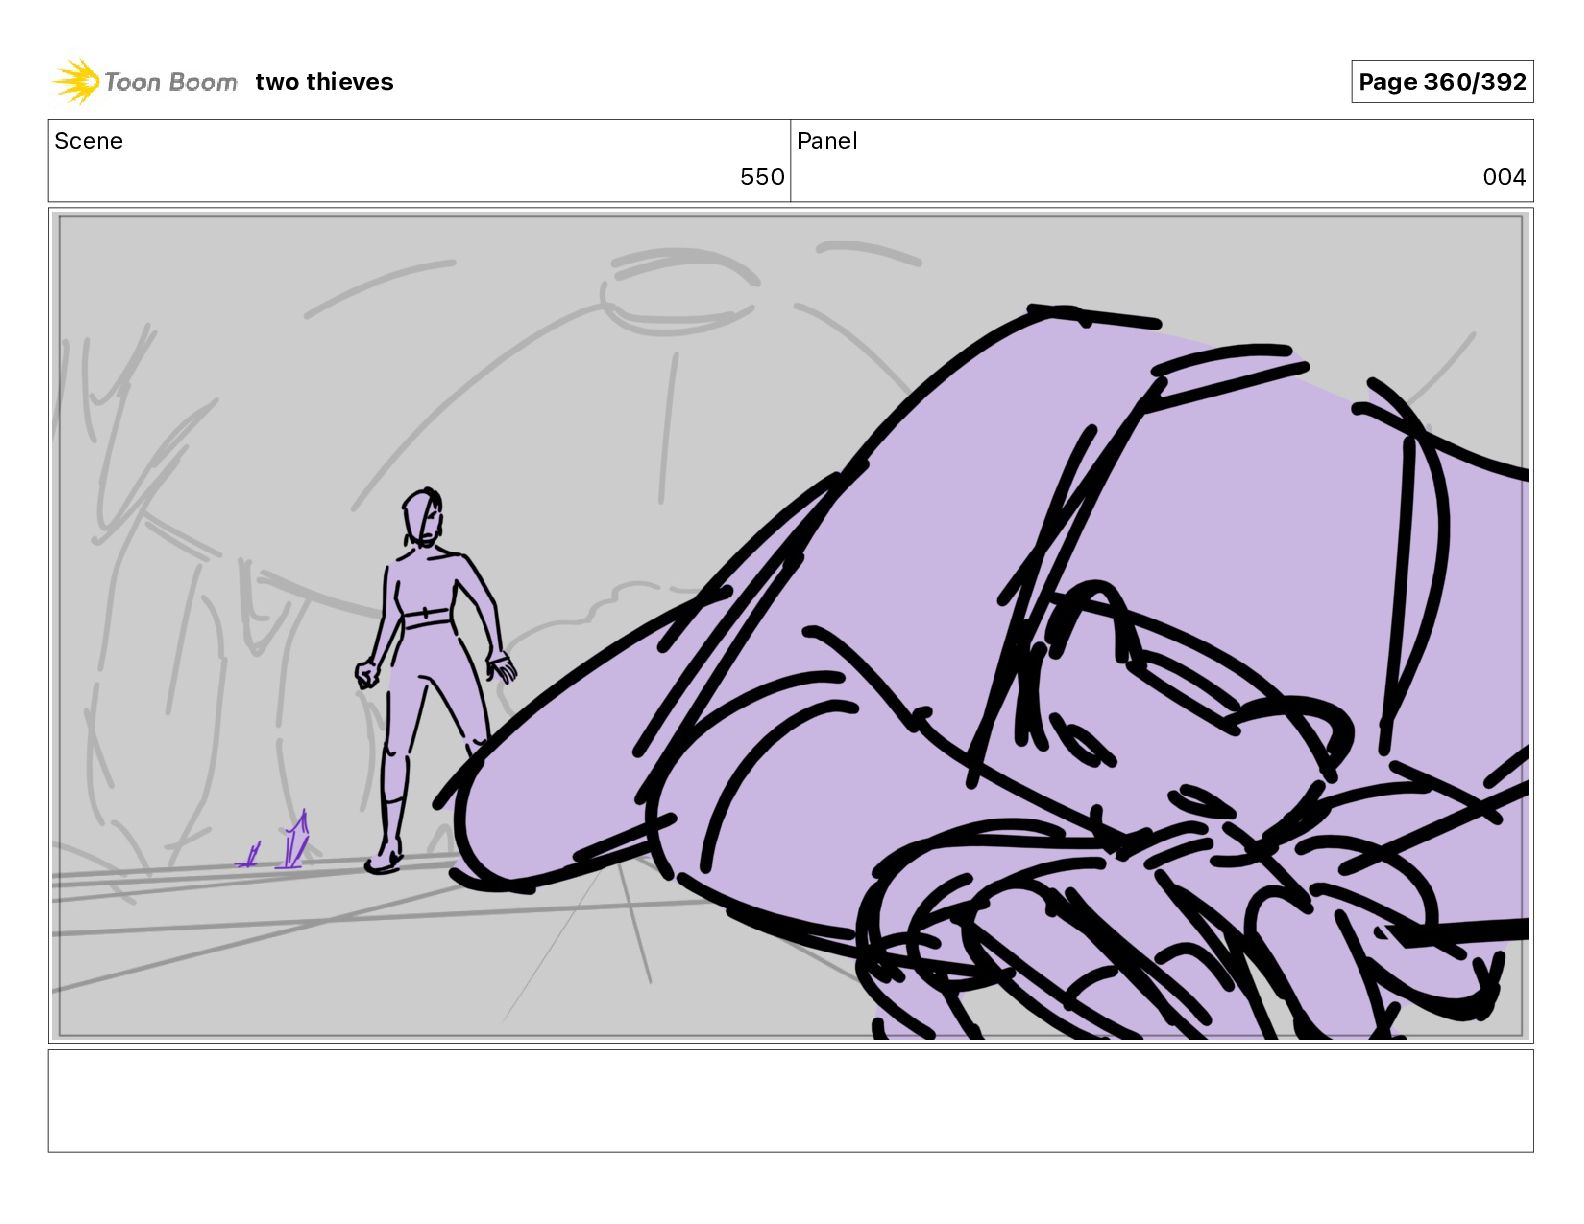1584x1224 pixels.
Task: Select the standing character's torso
Action: (x=425, y=590)
